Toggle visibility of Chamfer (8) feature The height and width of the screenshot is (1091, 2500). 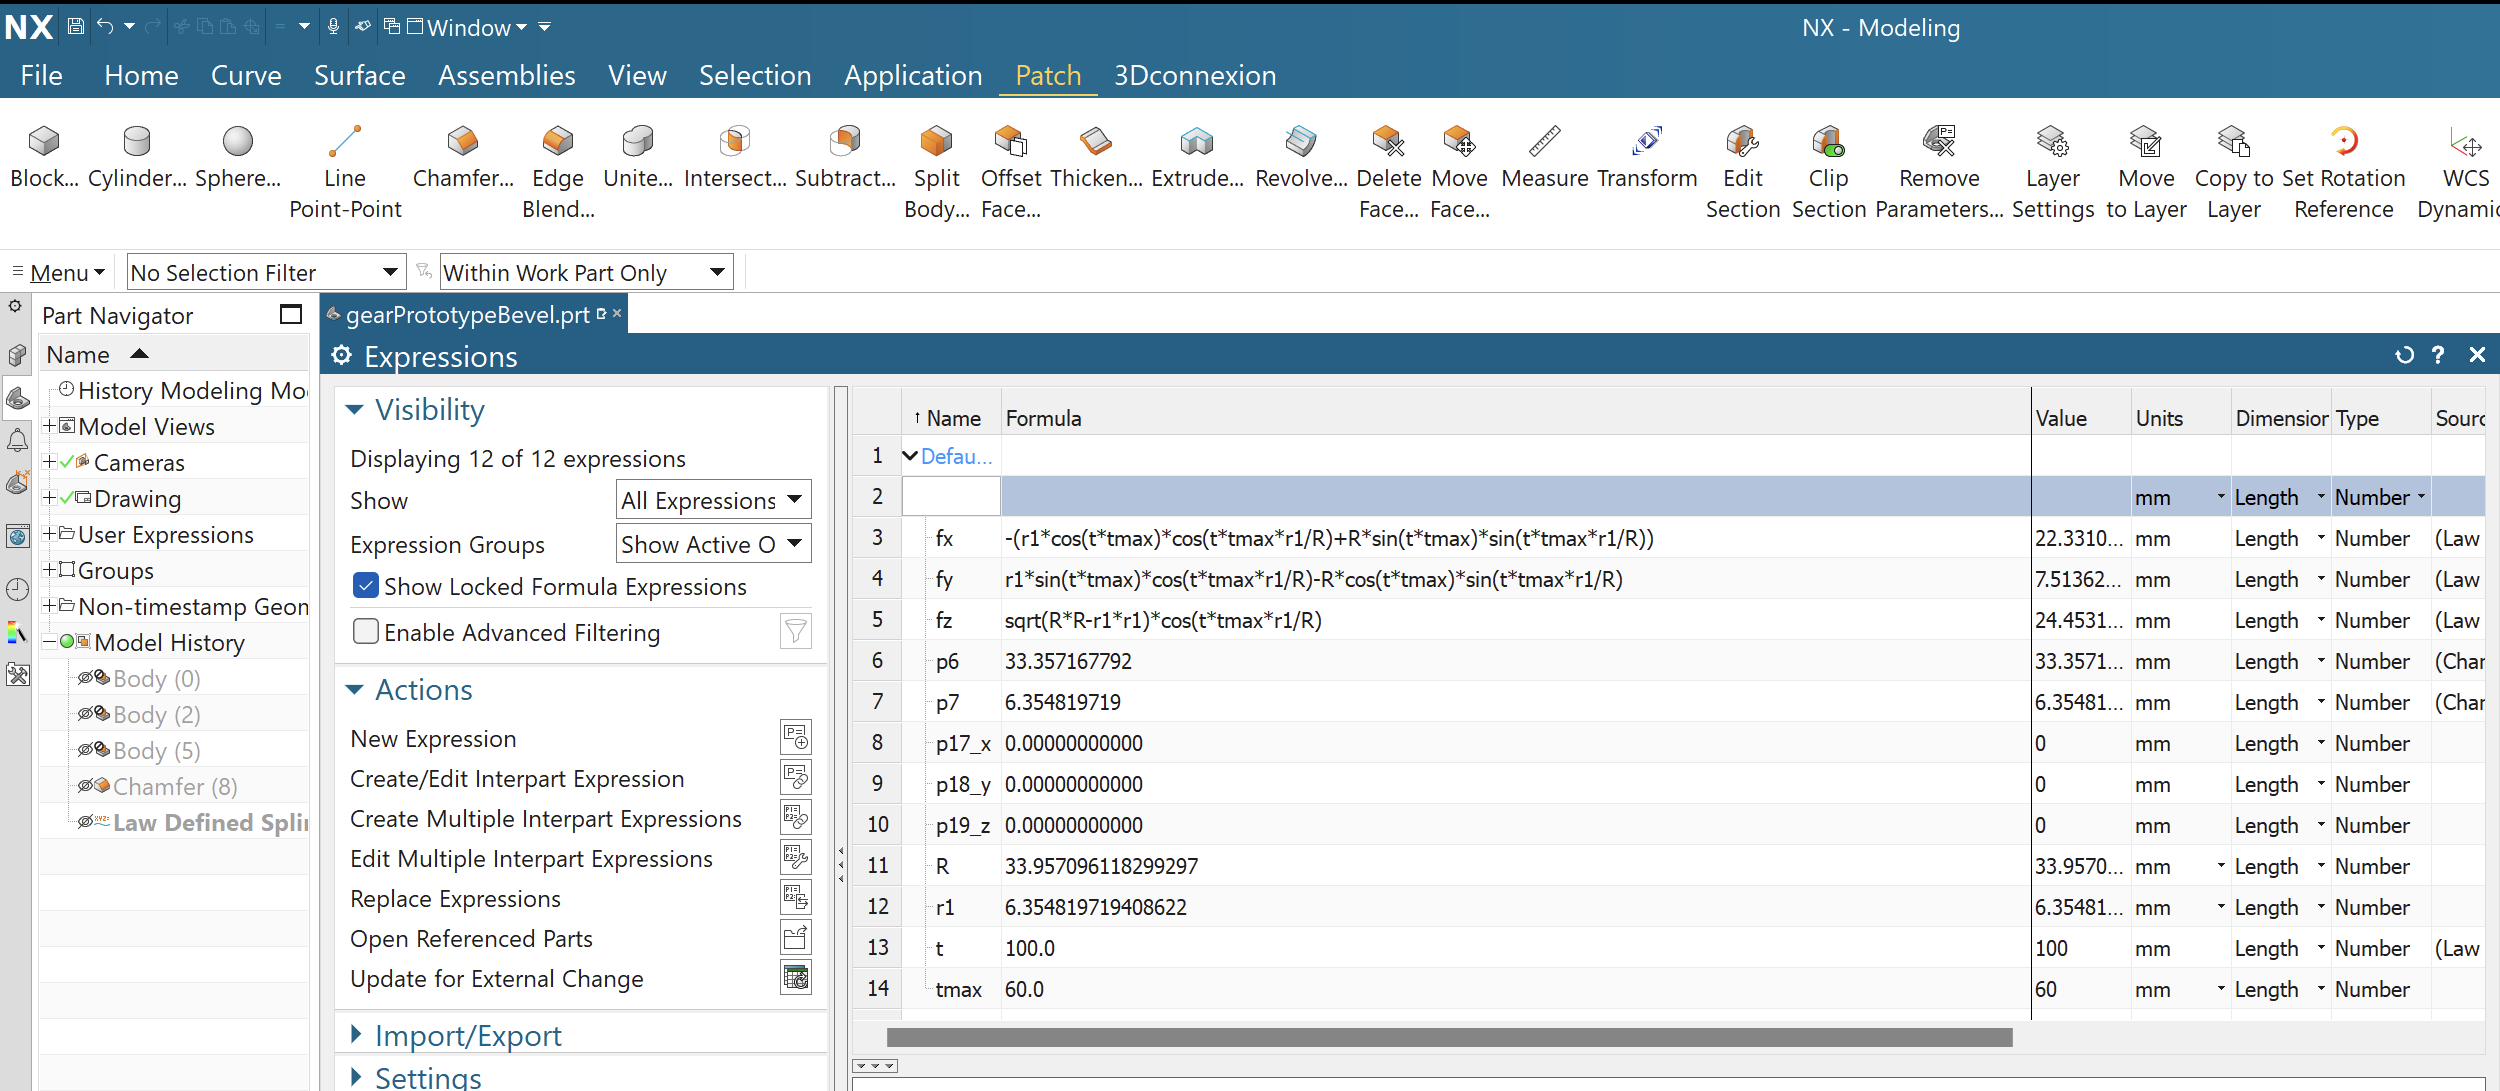[87, 786]
